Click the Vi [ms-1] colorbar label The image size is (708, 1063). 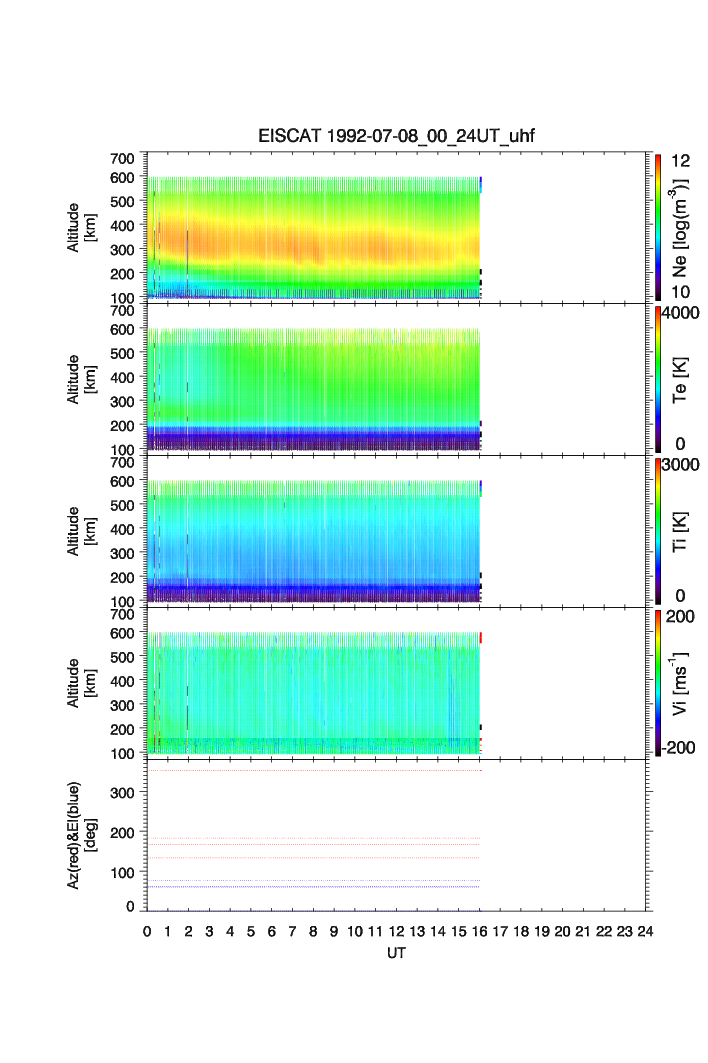click(679, 683)
